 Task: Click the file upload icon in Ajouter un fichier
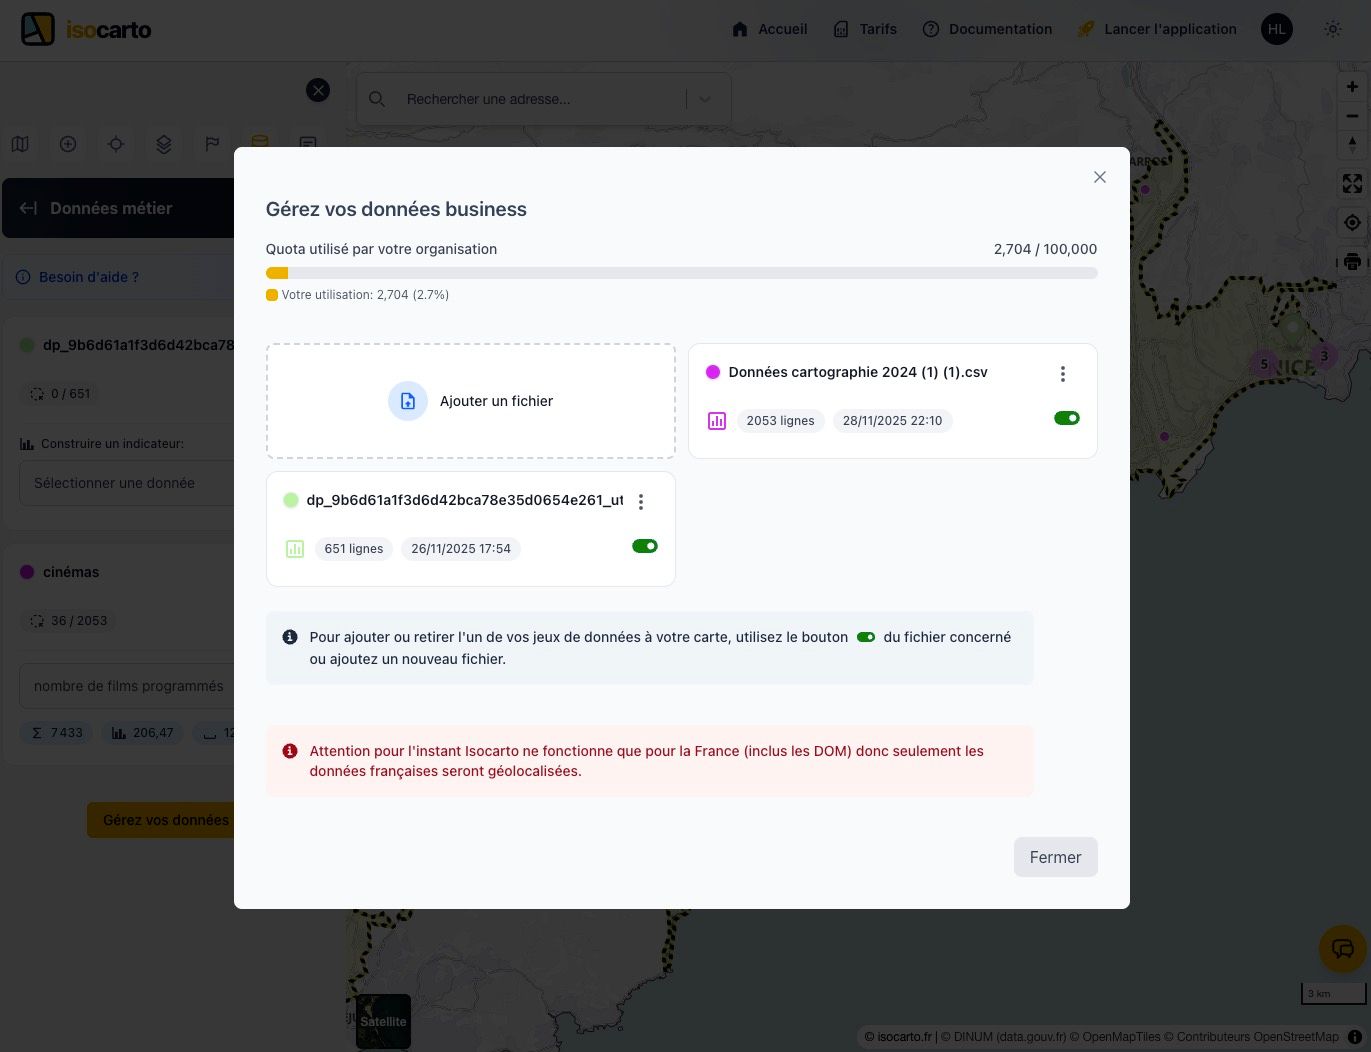(408, 401)
